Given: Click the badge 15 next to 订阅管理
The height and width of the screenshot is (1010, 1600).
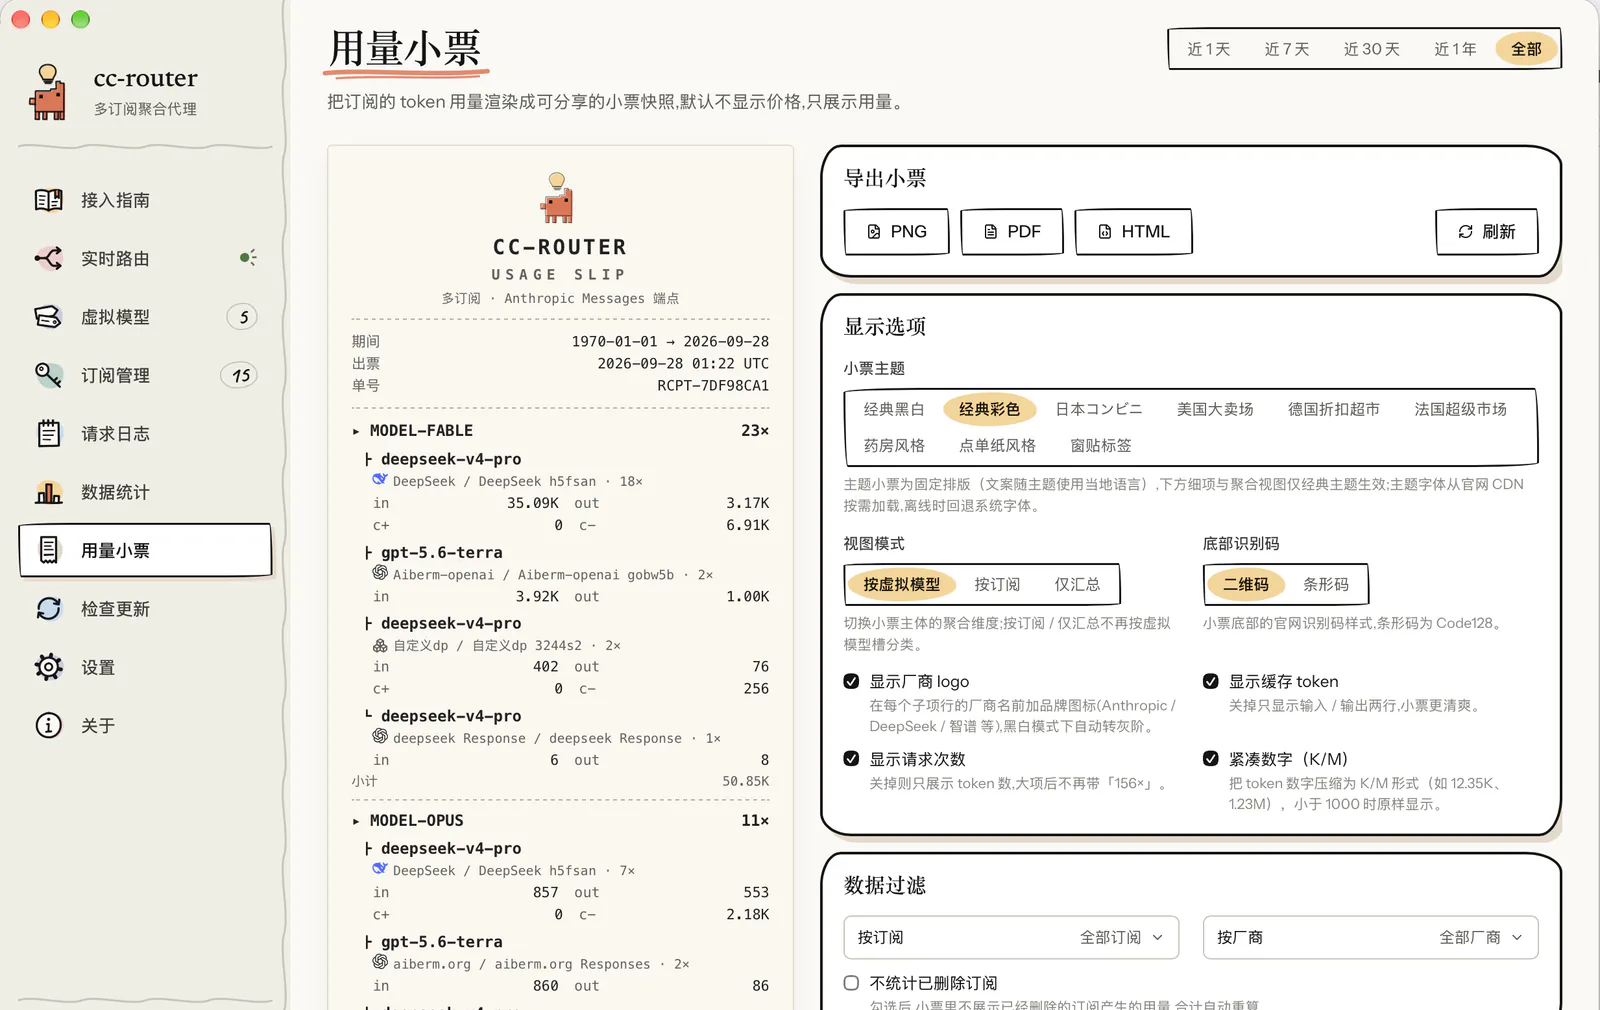Looking at the screenshot, I should (240, 375).
